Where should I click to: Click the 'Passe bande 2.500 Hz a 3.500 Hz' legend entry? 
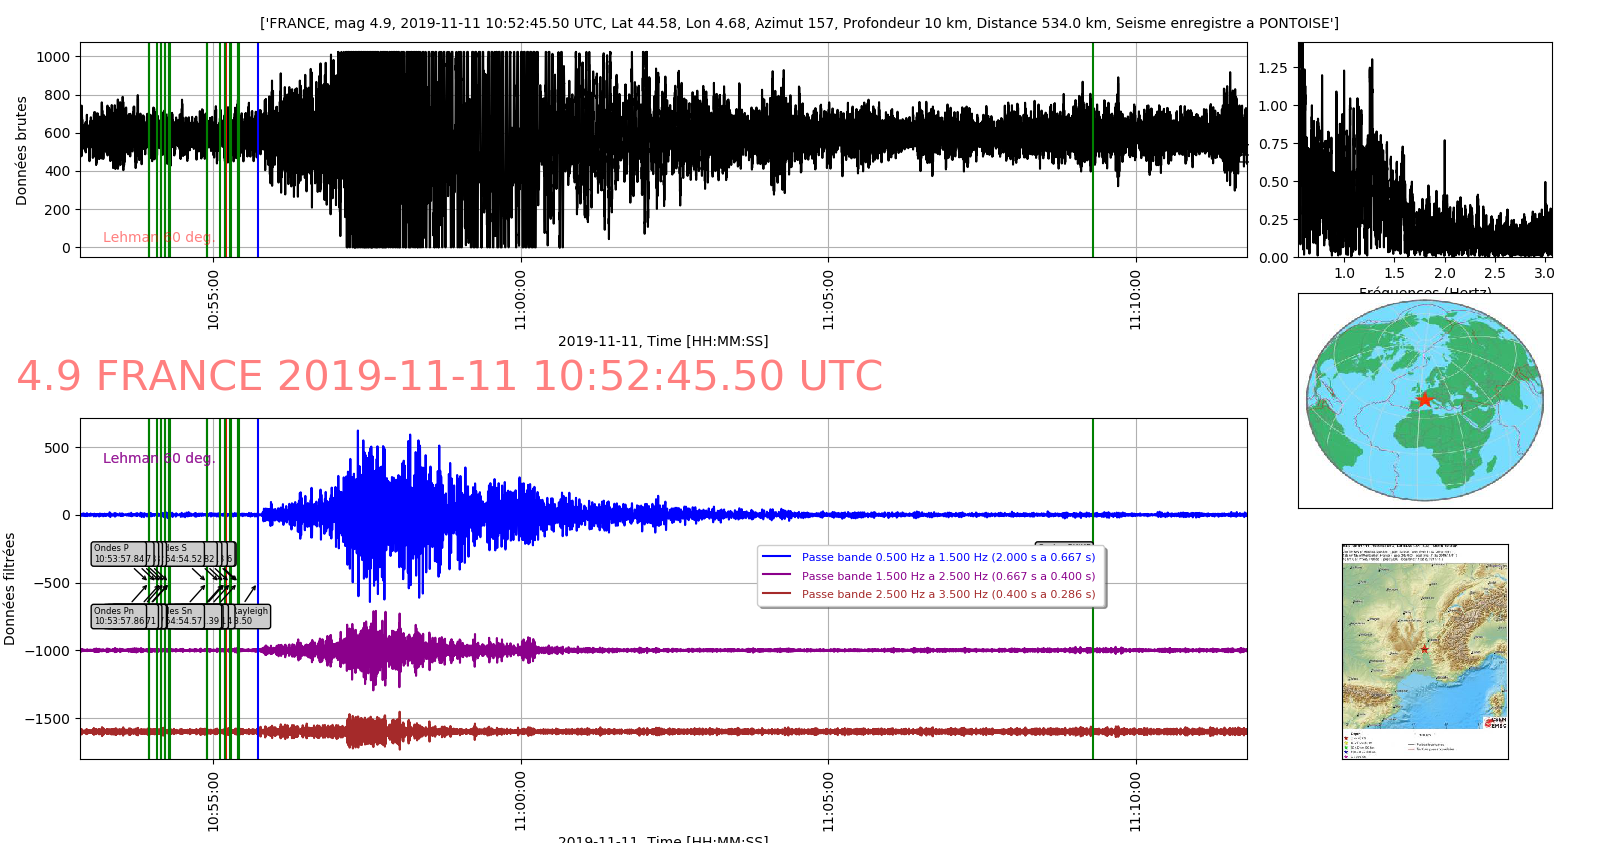(948, 594)
